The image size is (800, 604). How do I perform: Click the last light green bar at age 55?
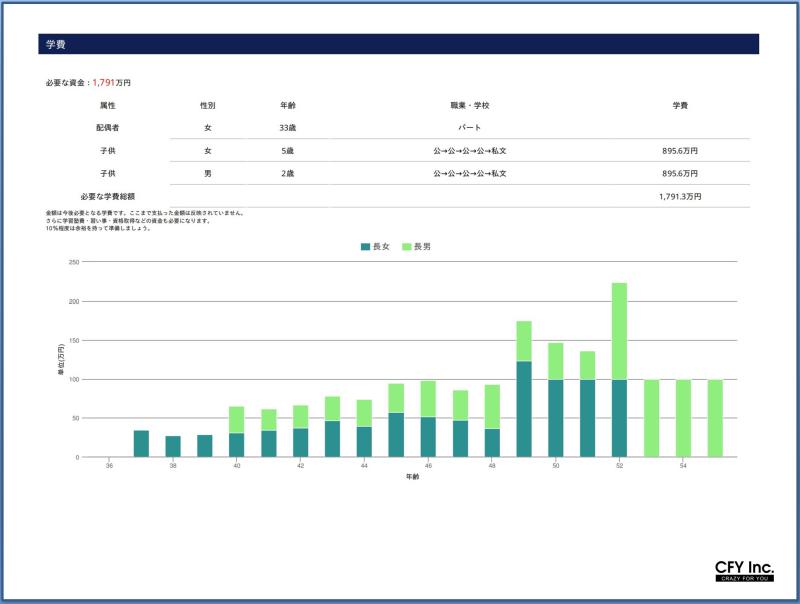click(715, 418)
